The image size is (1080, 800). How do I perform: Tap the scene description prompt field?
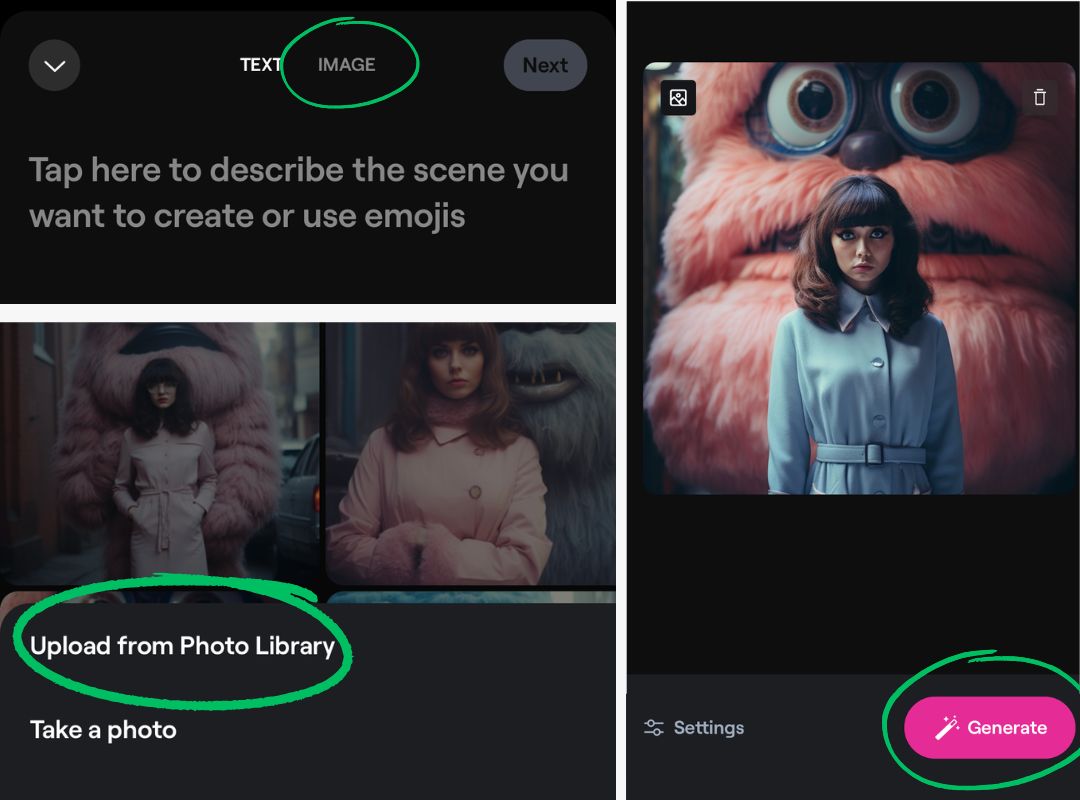[x=298, y=192]
